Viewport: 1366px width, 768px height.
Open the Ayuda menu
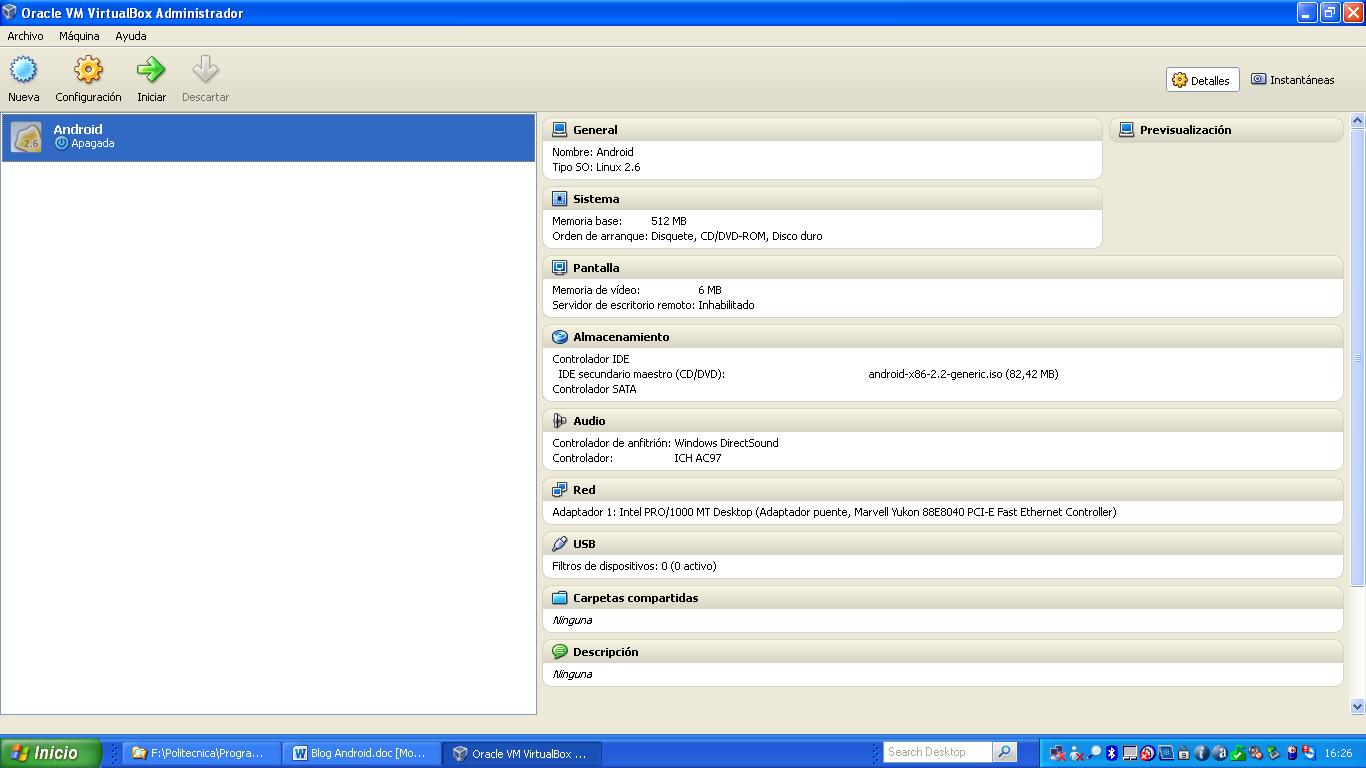tap(131, 36)
